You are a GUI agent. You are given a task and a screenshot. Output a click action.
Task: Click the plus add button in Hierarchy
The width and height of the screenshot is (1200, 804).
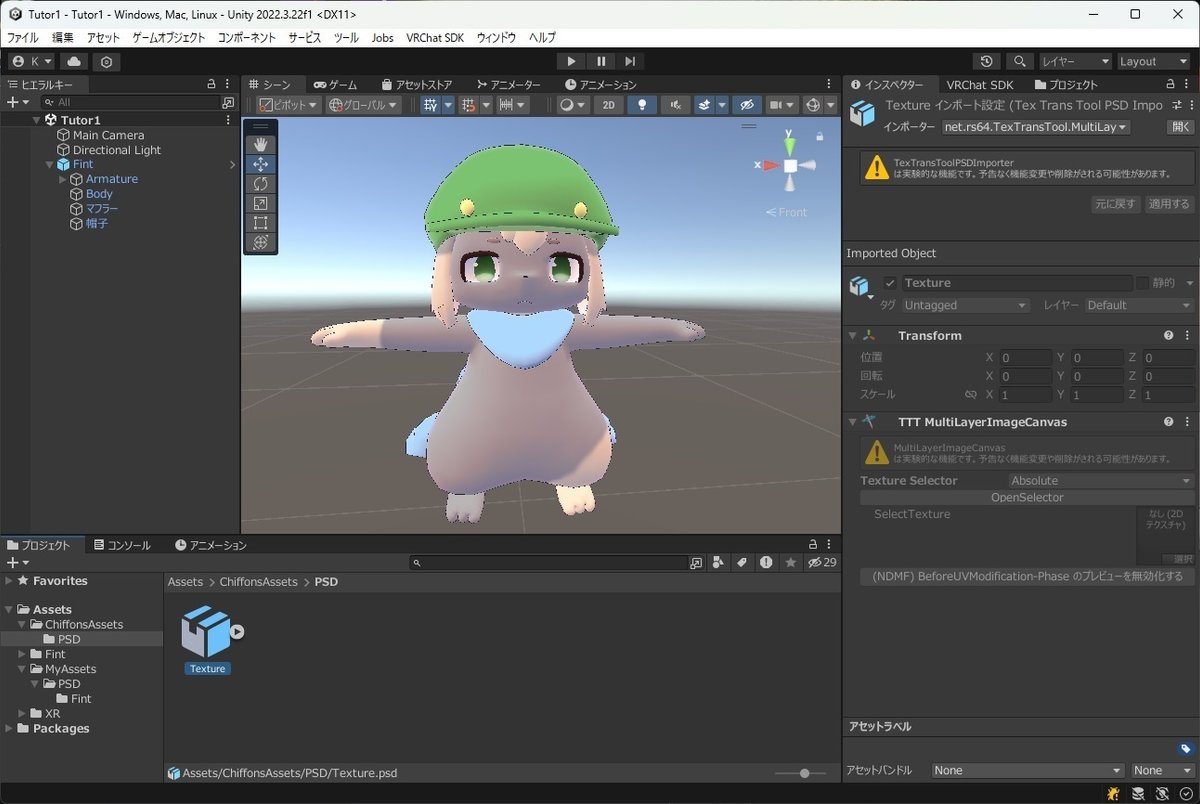pyautogui.click(x=12, y=102)
